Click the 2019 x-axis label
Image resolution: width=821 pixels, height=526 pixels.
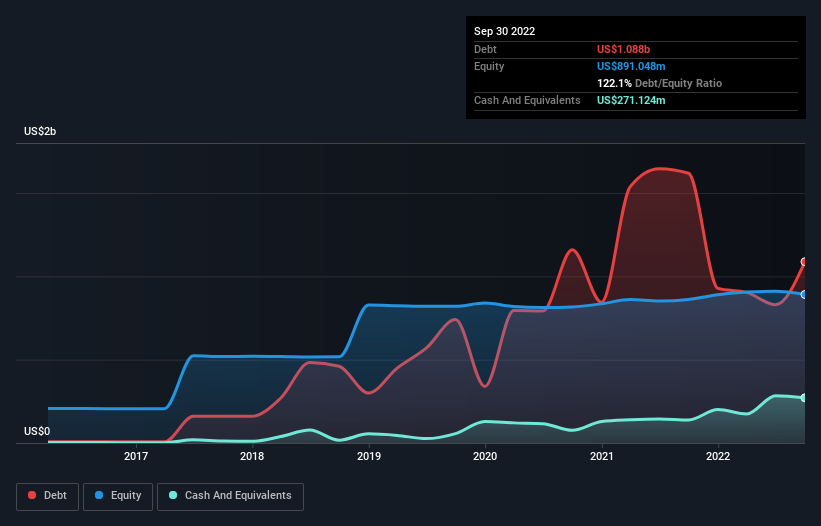click(x=369, y=456)
